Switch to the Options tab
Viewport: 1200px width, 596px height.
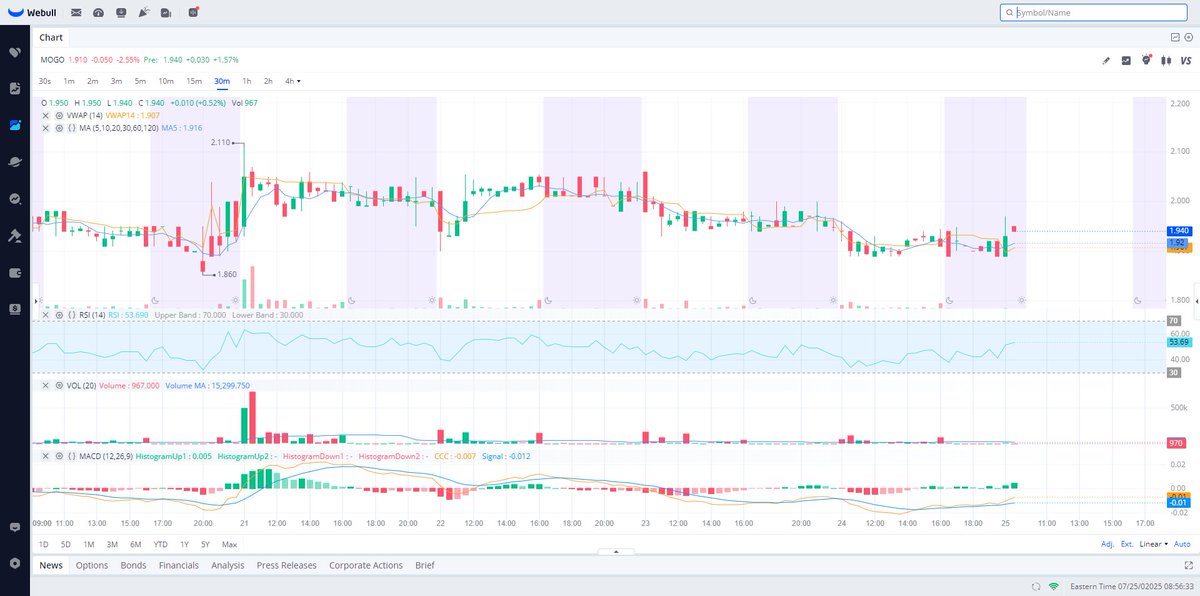coord(92,565)
